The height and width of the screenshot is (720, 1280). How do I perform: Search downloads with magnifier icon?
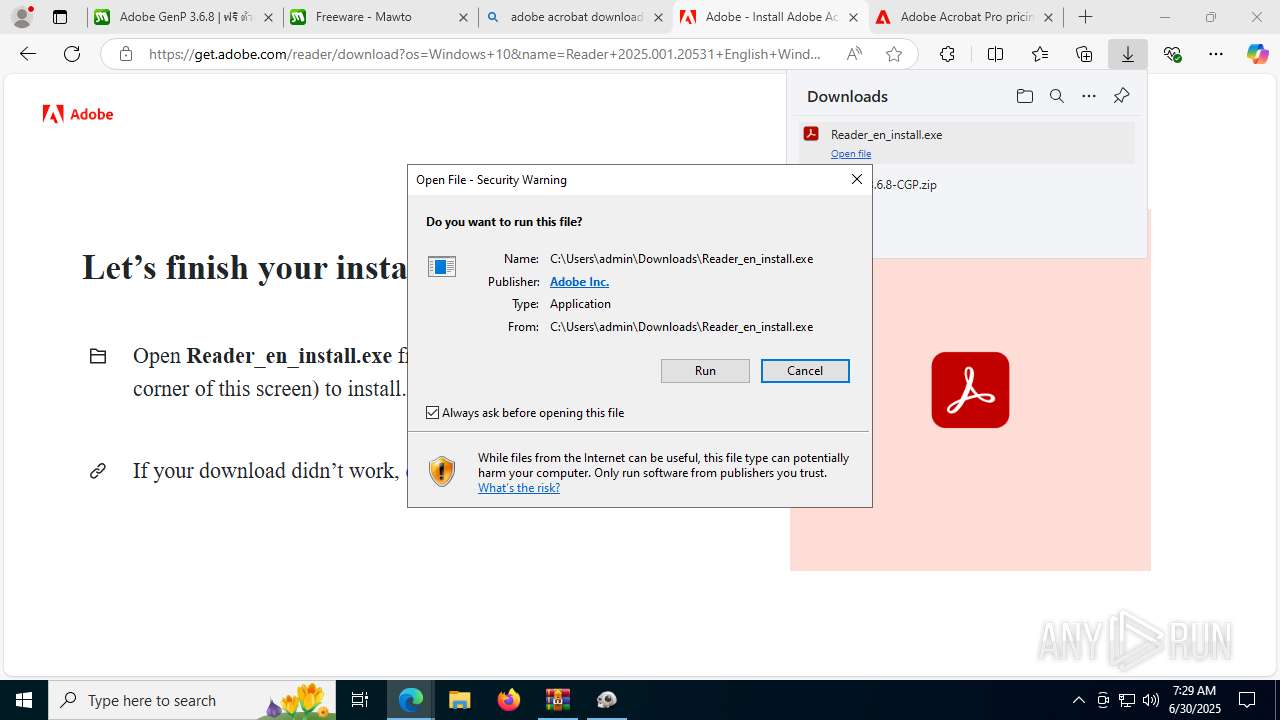(1056, 96)
